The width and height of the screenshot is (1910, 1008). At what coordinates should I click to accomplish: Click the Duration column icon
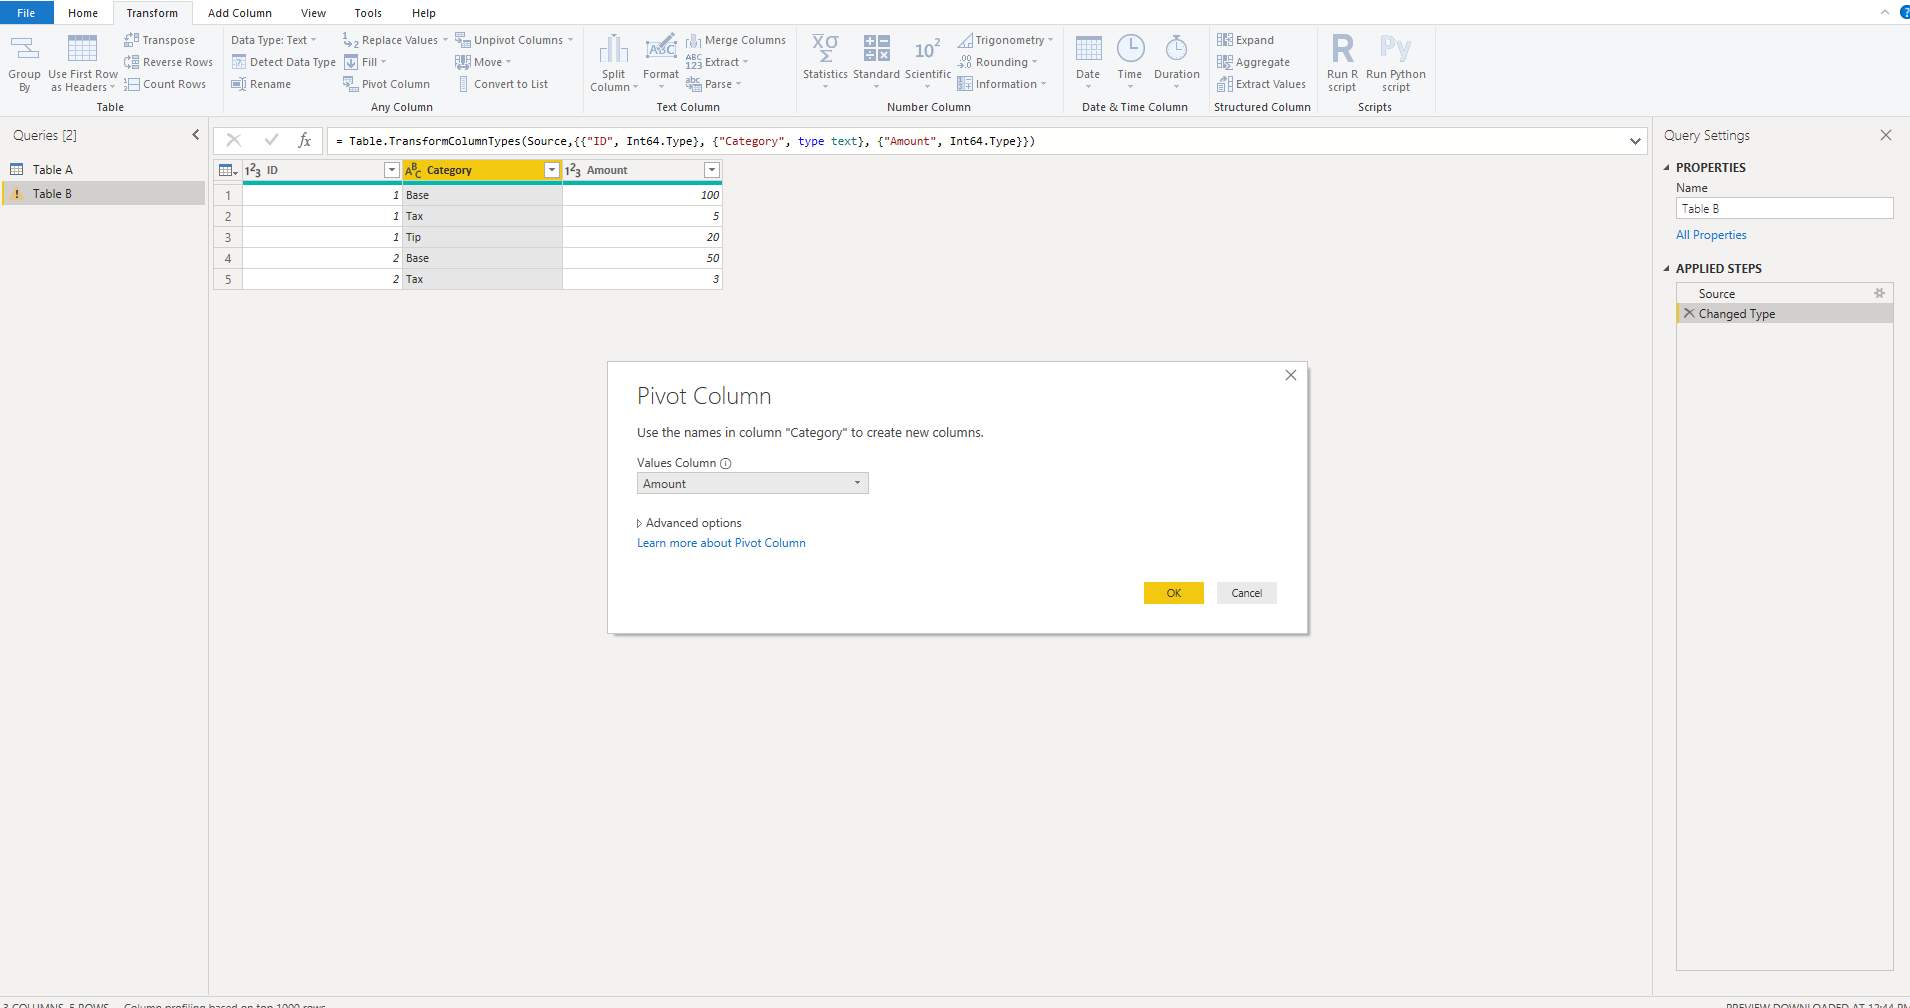click(x=1176, y=48)
